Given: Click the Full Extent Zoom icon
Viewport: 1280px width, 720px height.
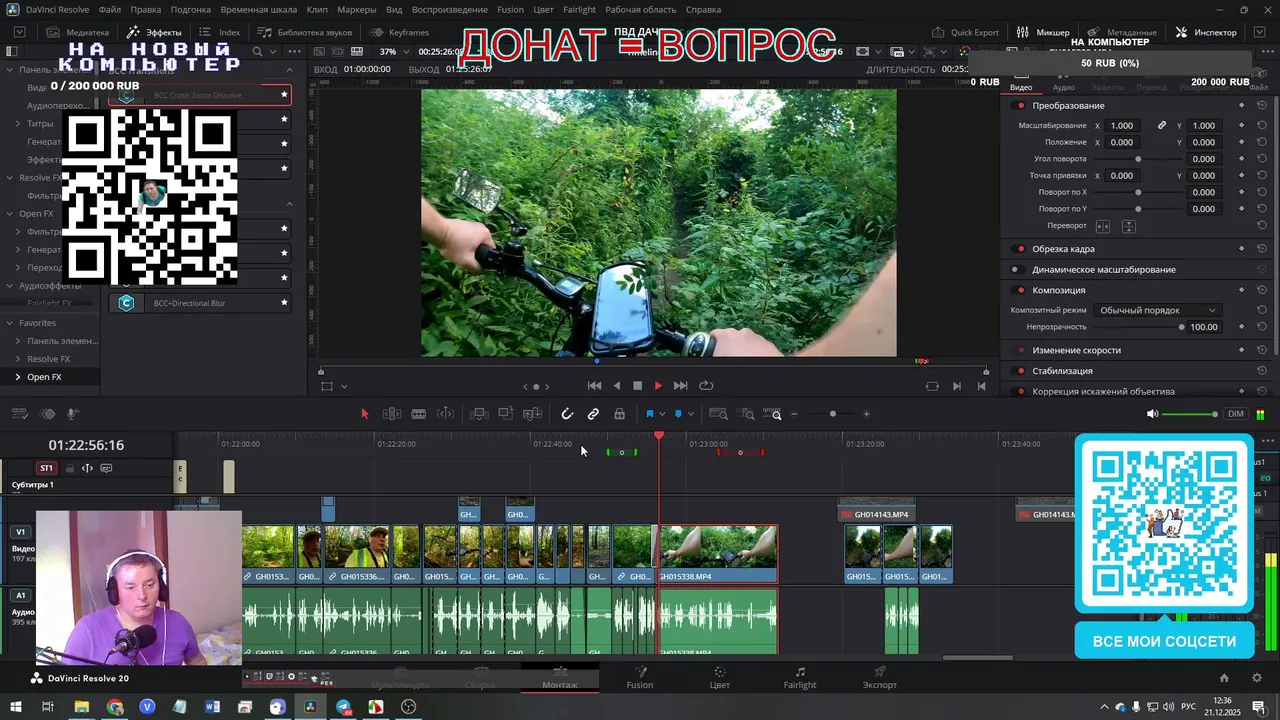Looking at the screenshot, I should [x=718, y=414].
